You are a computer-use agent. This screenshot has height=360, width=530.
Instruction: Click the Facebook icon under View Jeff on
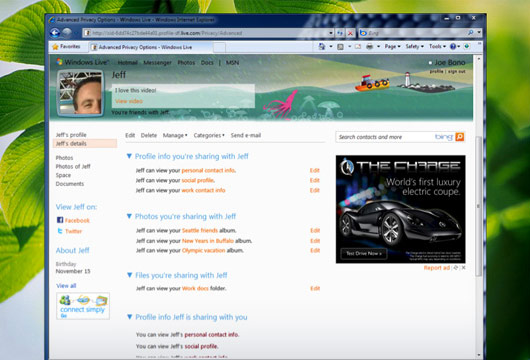(60, 220)
